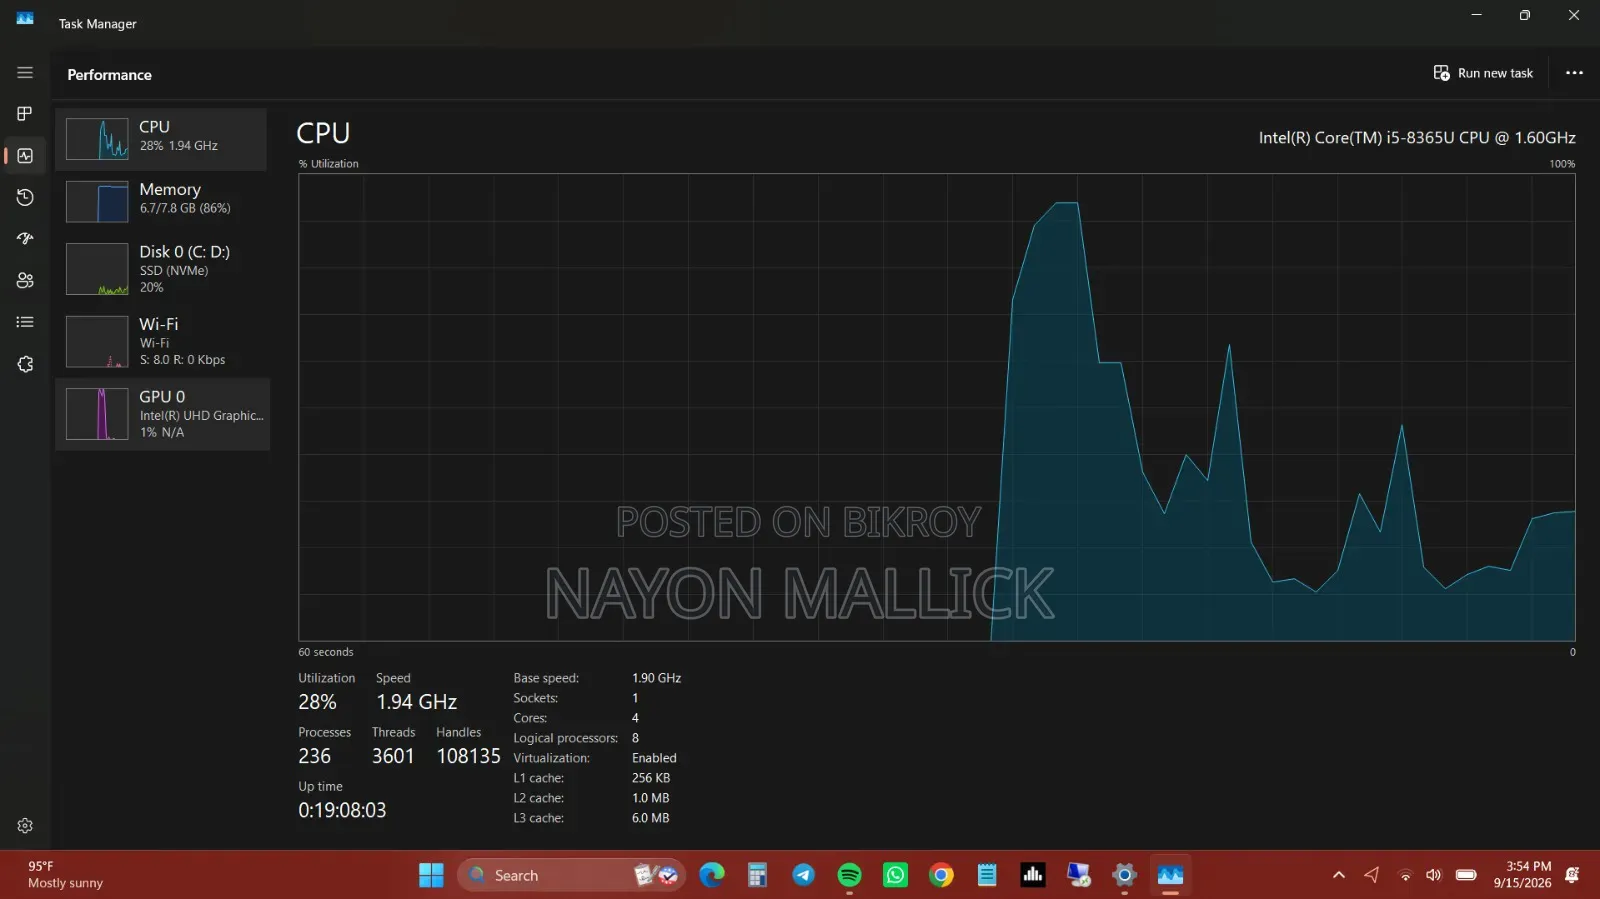
Task: Click the volume speaker tray icon
Action: coord(1434,875)
